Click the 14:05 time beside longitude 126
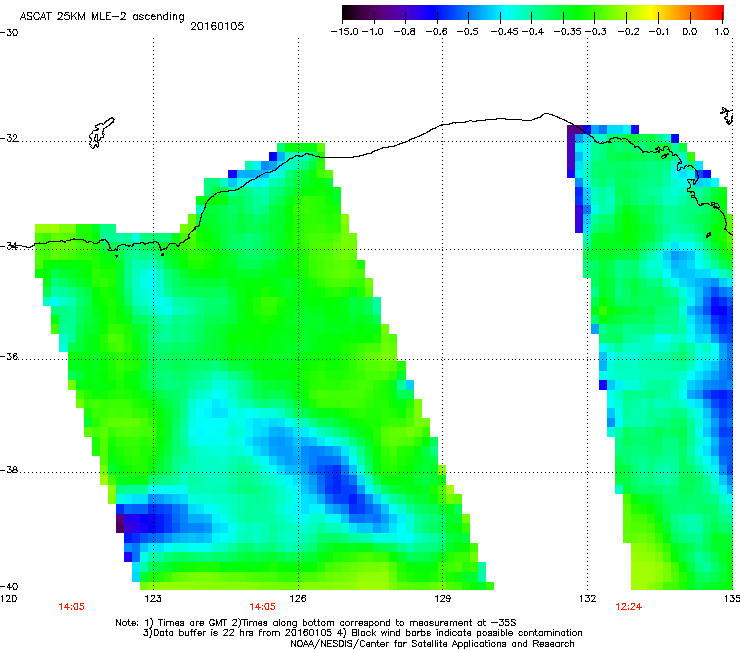This screenshot has height=650, width=740. pos(262,607)
